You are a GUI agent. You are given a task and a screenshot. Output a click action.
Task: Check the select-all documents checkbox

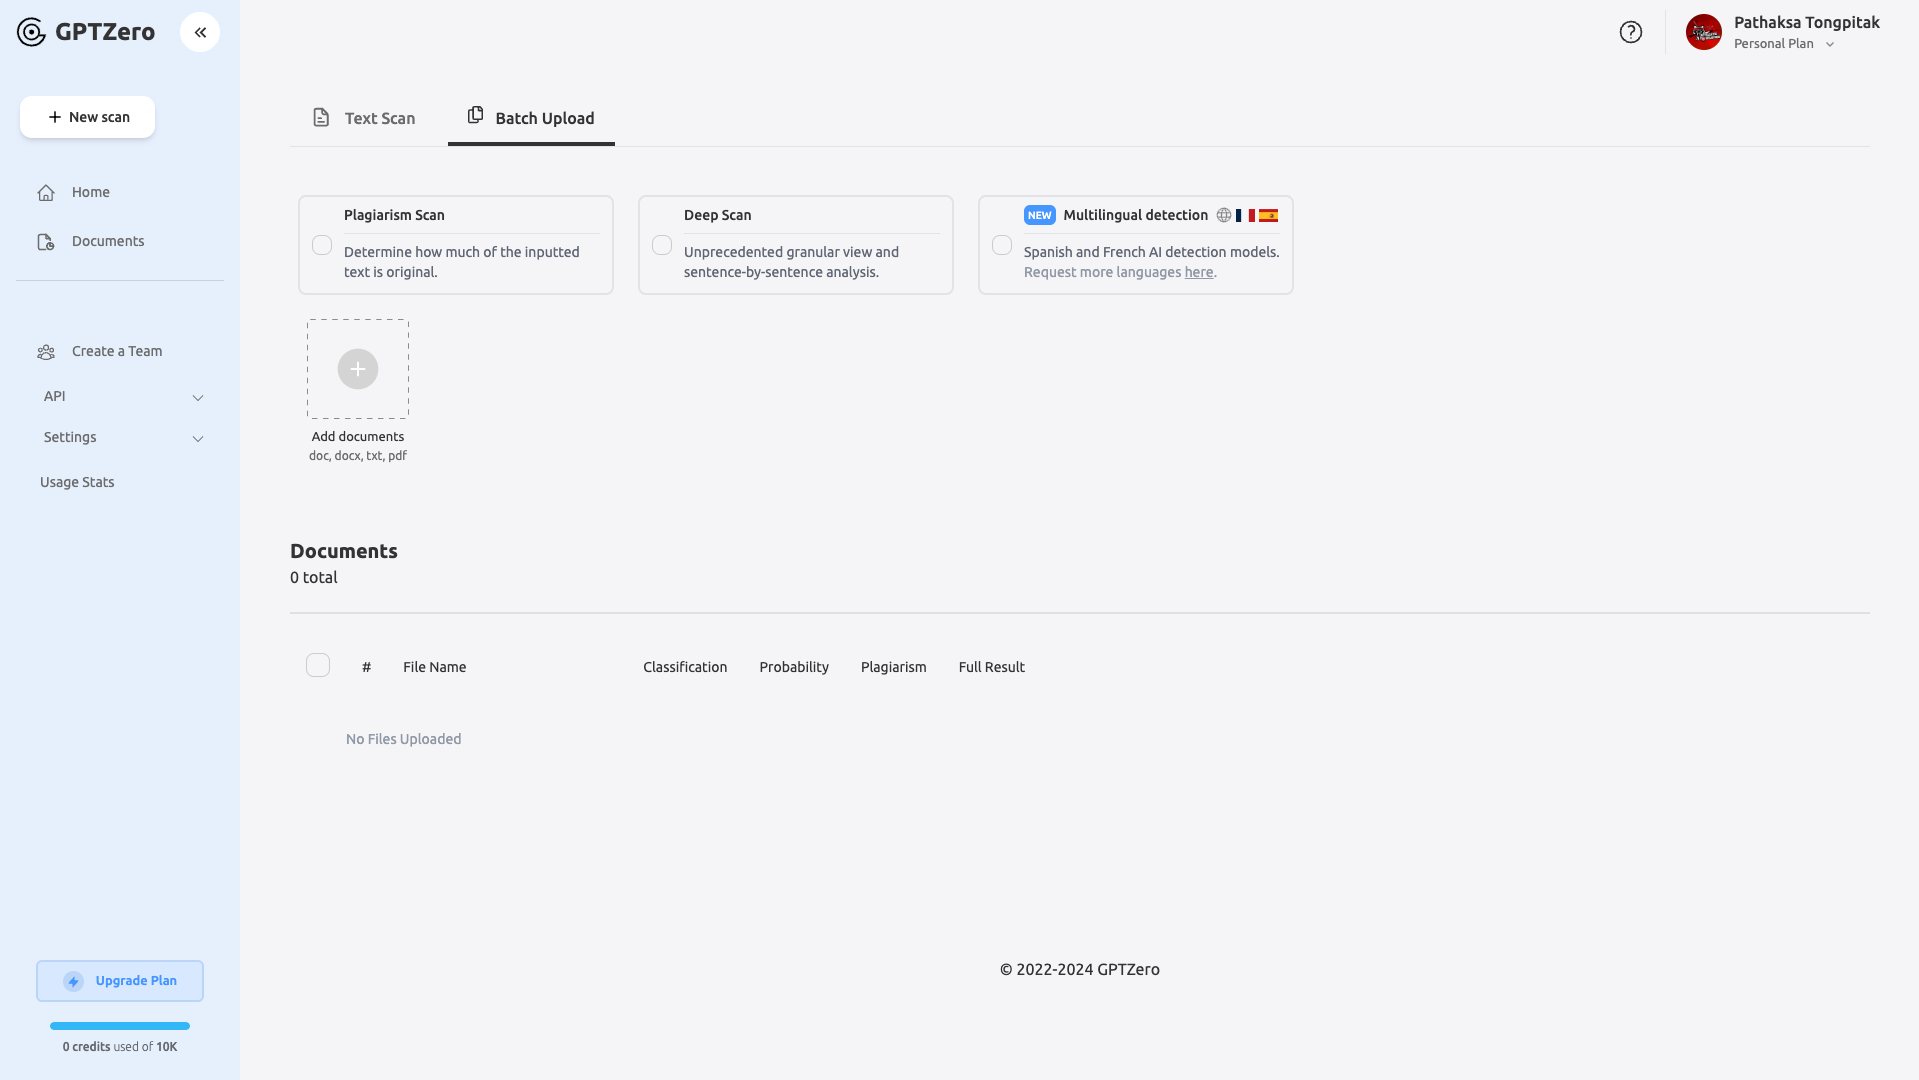(x=318, y=665)
